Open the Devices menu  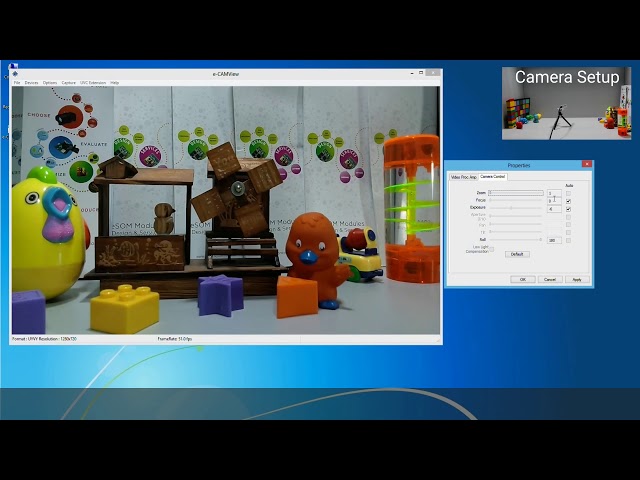[x=31, y=83]
